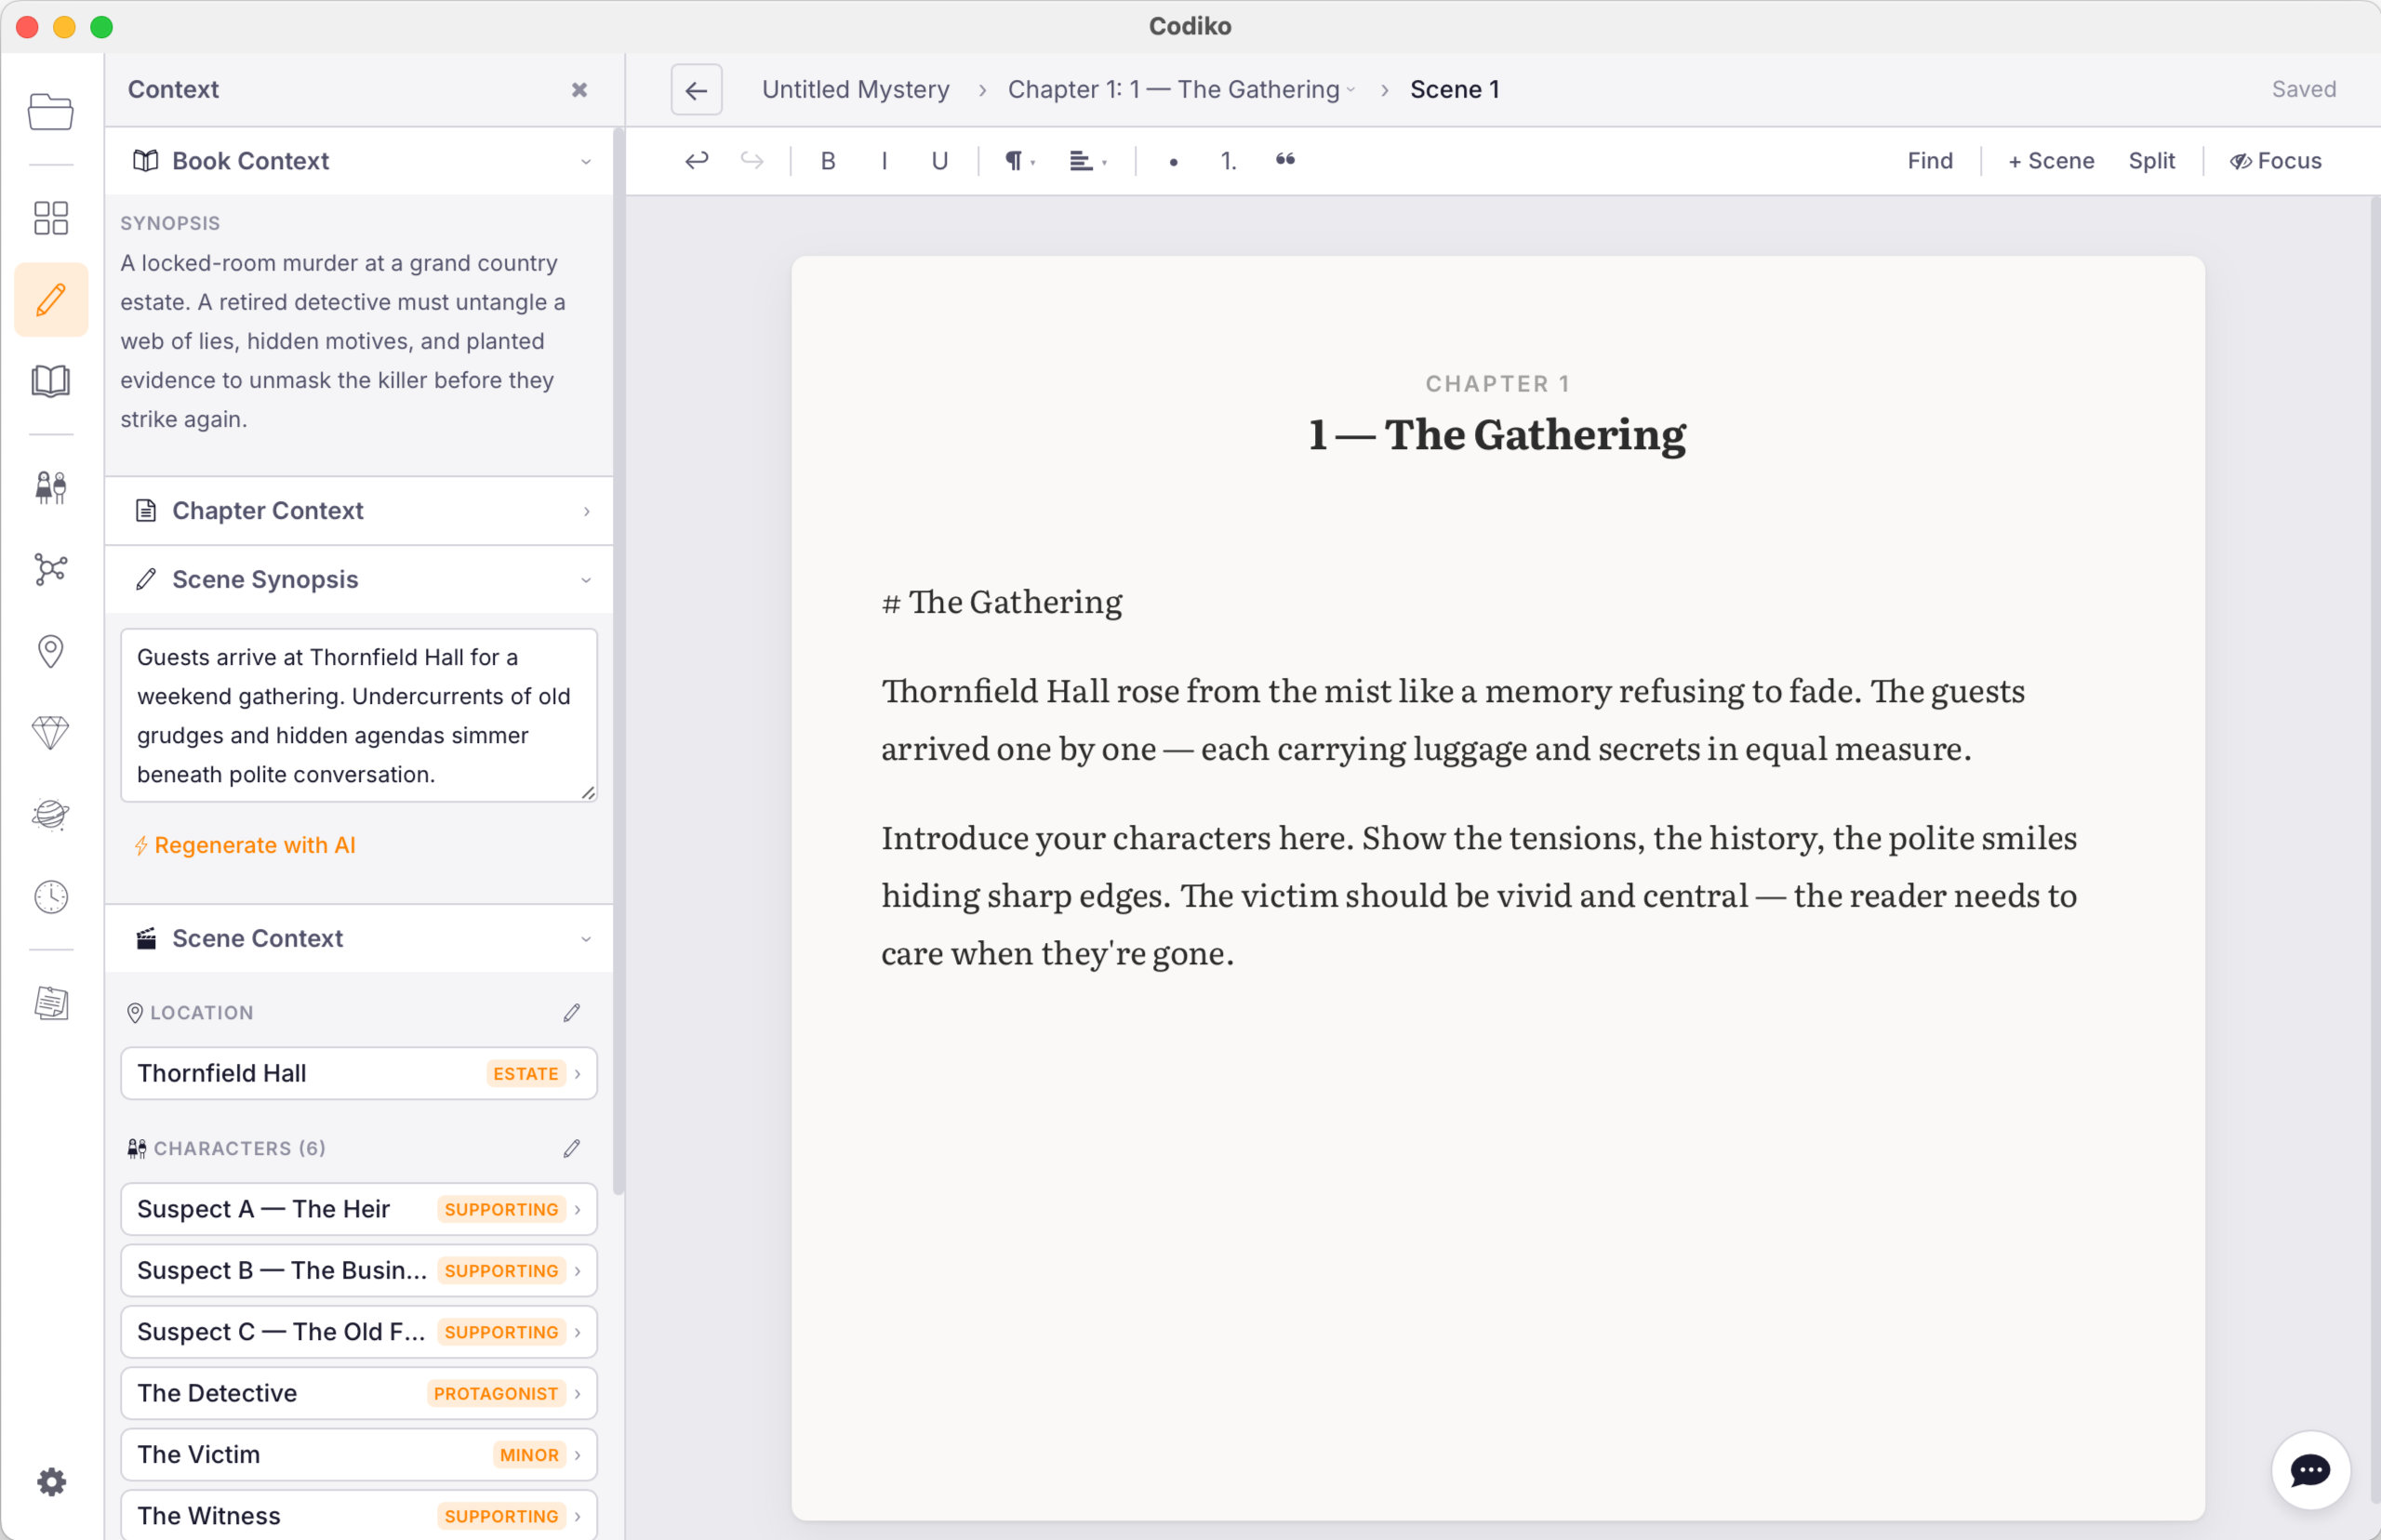This screenshot has height=1540, width=2381.
Task: Click the 'CHAPTER 1' label on page
Action: point(1497,384)
